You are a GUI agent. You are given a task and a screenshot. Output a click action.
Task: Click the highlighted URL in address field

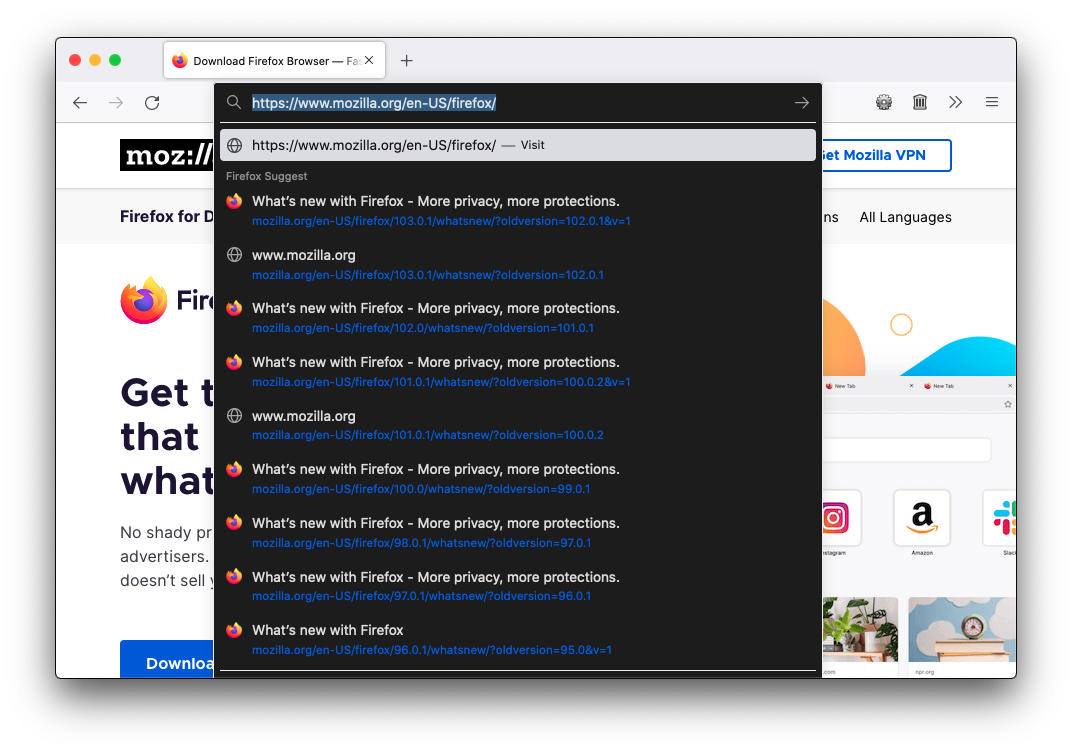[374, 103]
